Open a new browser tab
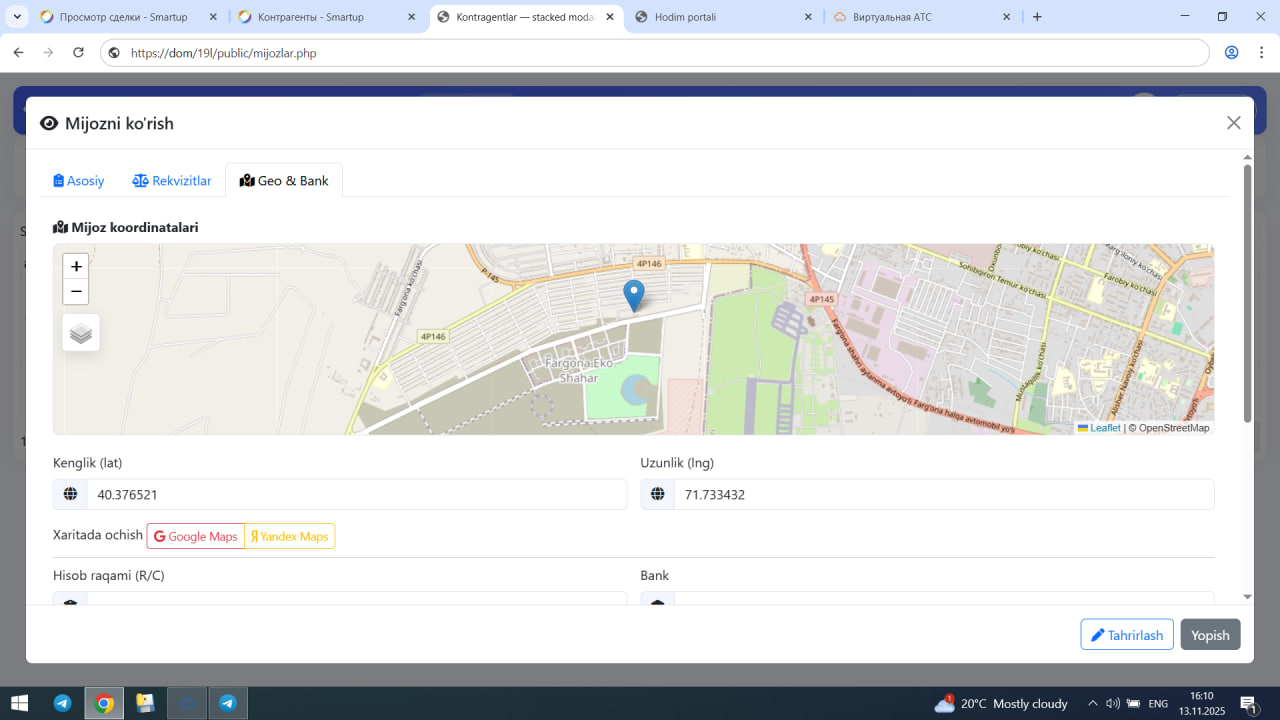 click(1037, 17)
